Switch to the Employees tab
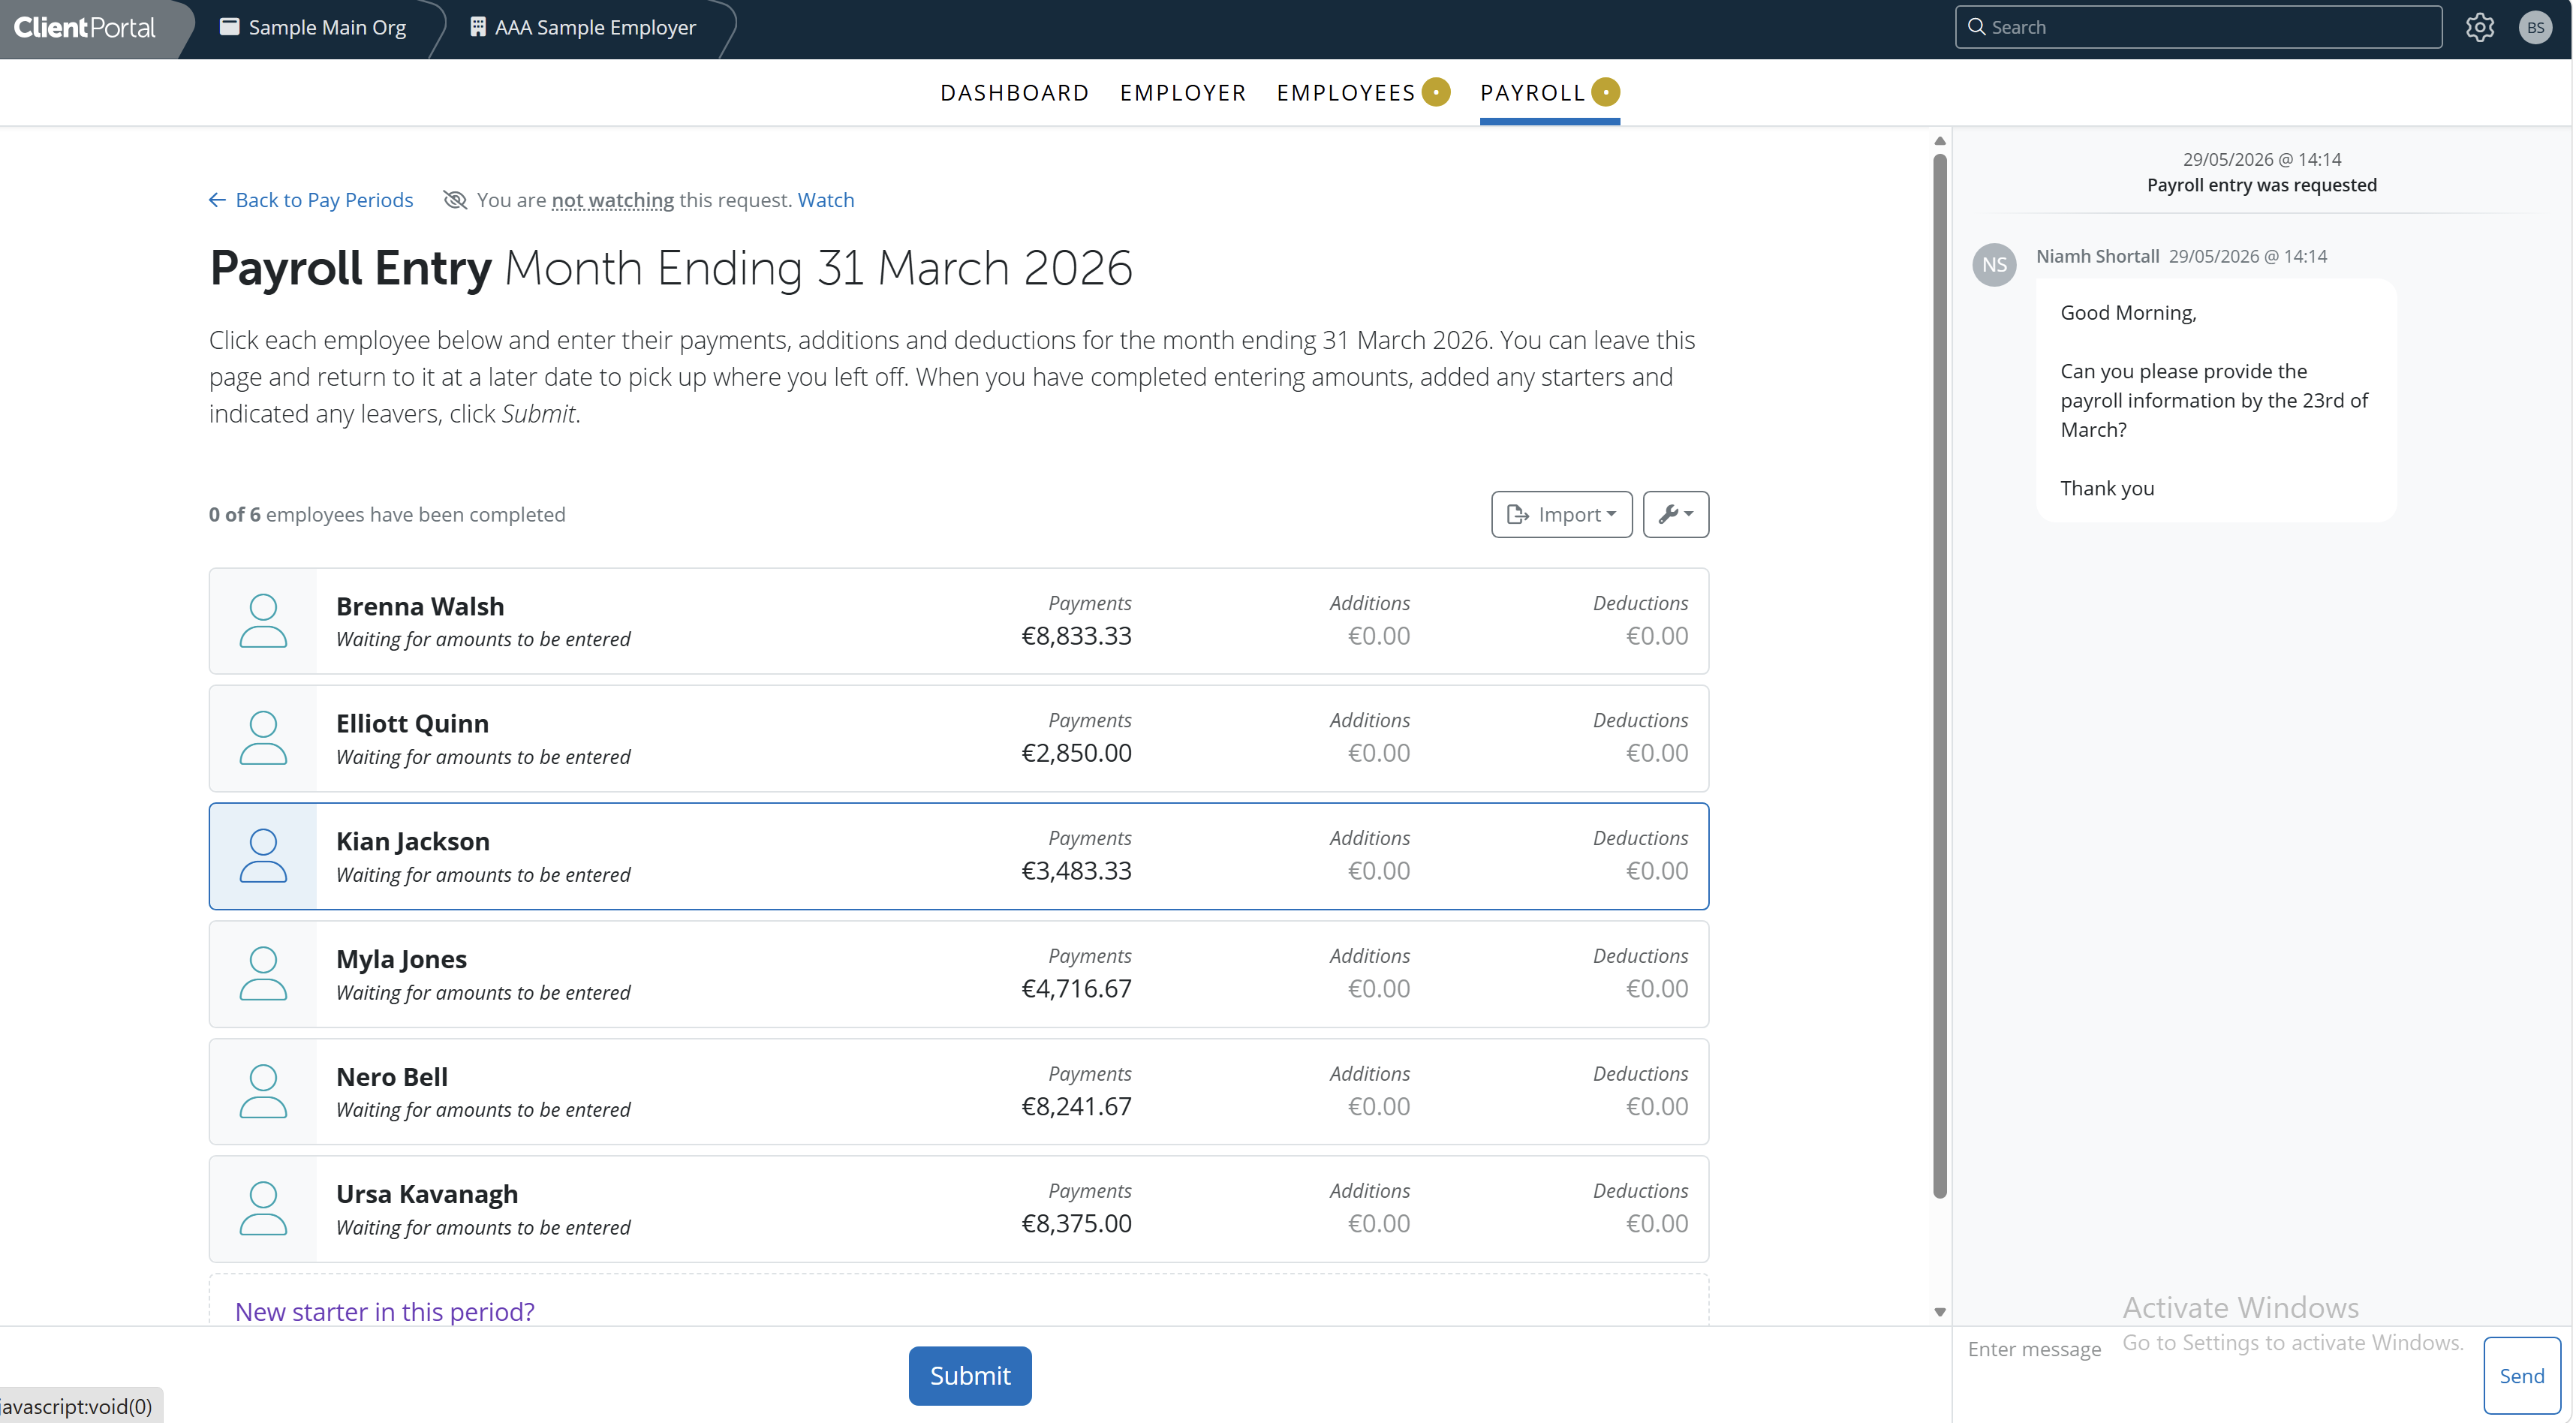This screenshot has height=1423, width=2576. (1346, 93)
